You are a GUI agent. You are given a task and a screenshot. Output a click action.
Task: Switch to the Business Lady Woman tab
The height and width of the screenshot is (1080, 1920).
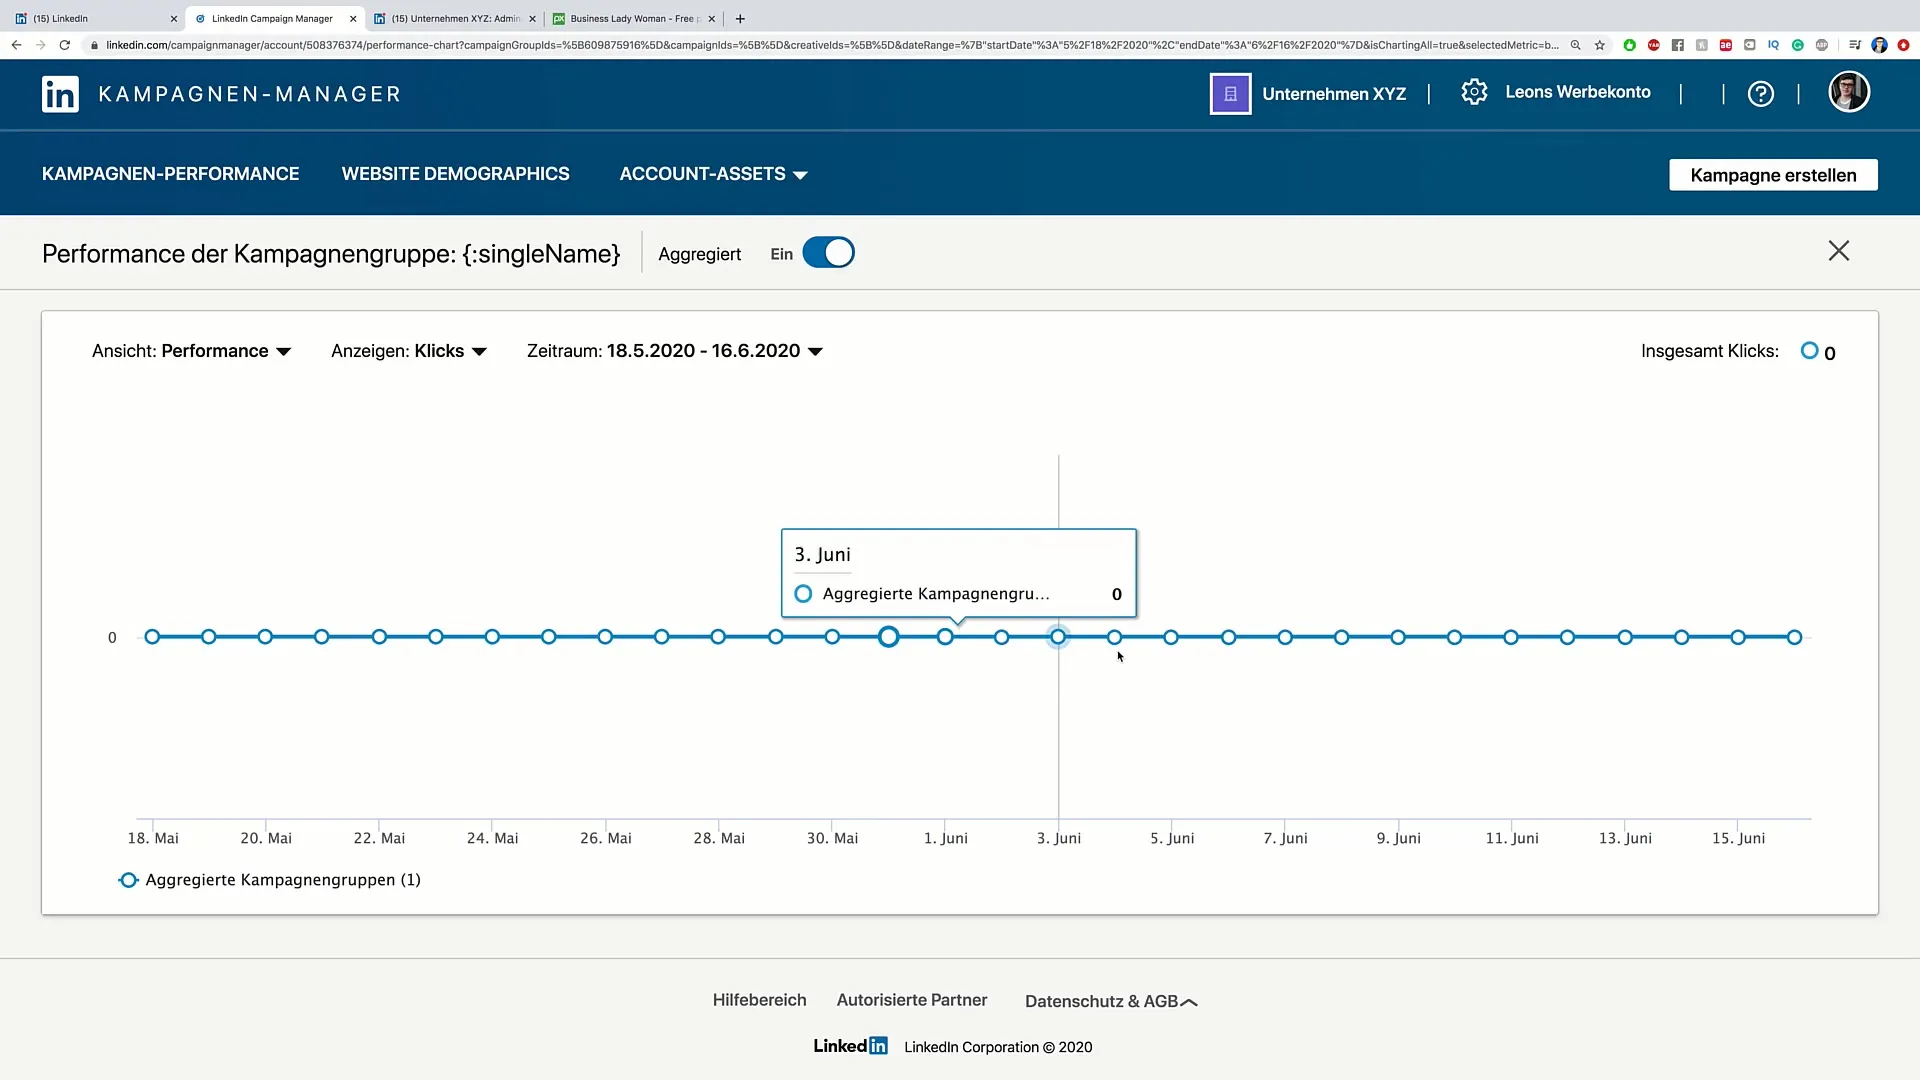(x=632, y=18)
